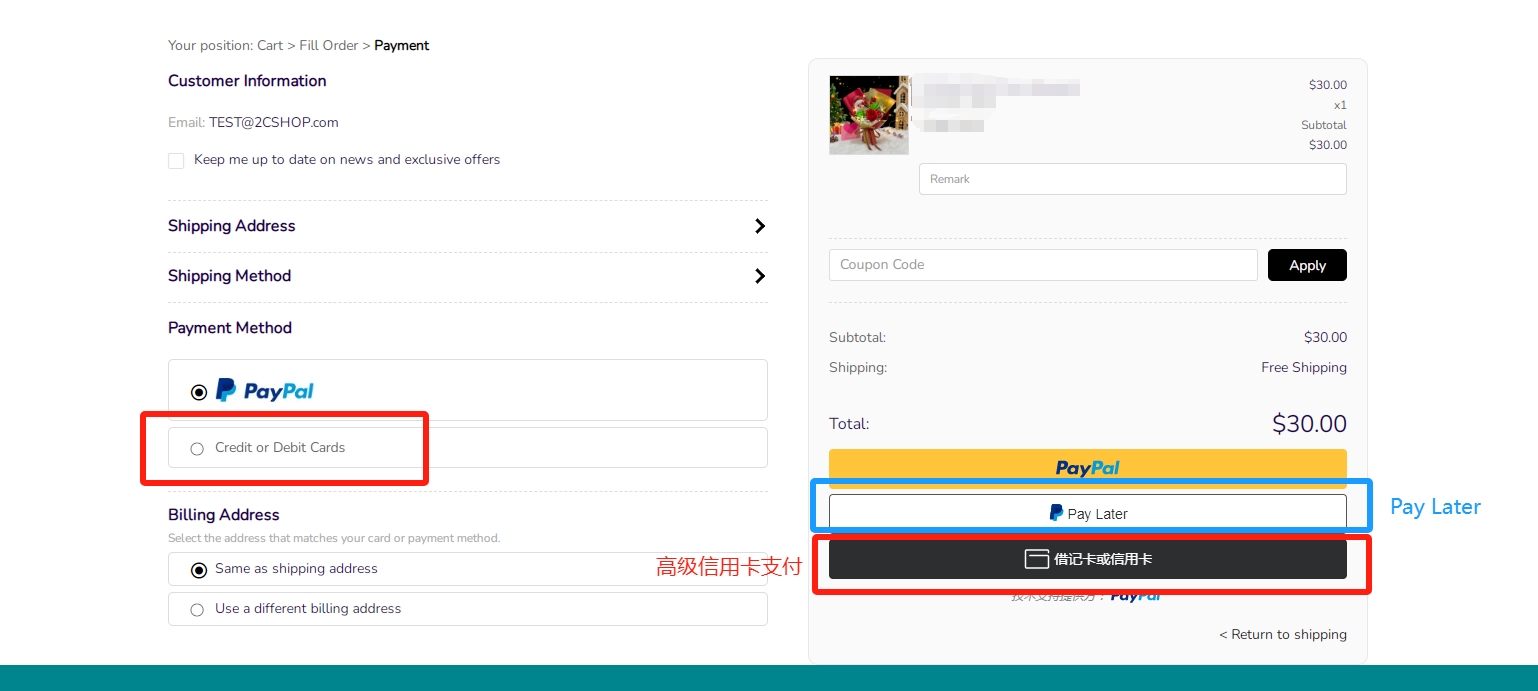Choose Same as shipping address radio

[x=199, y=570]
